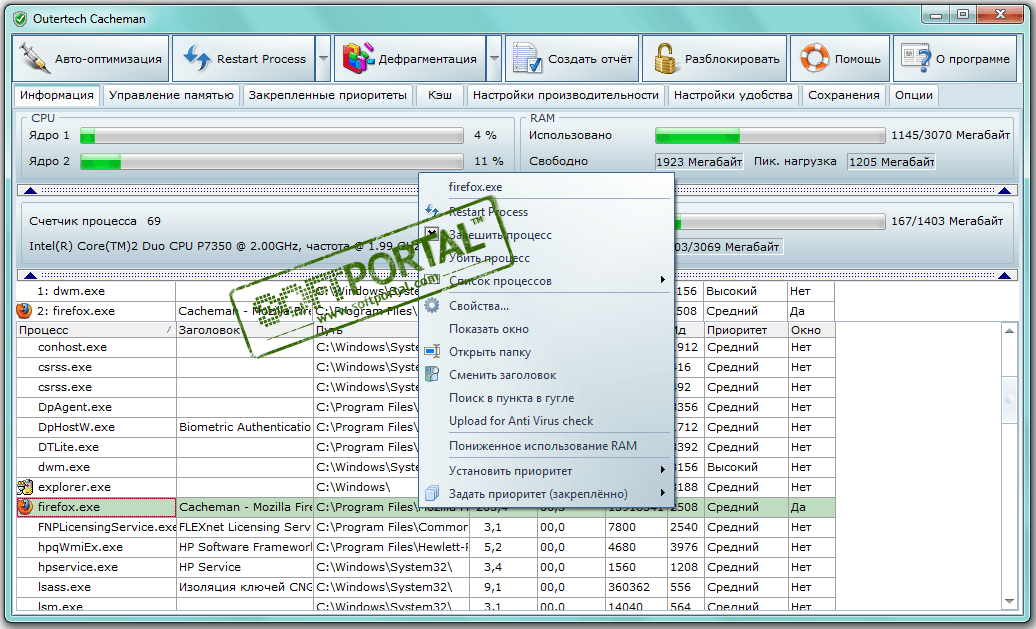This screenshot has width=1036, height=629.
Task: Open the Кэш tab
Action: (439, 95)
